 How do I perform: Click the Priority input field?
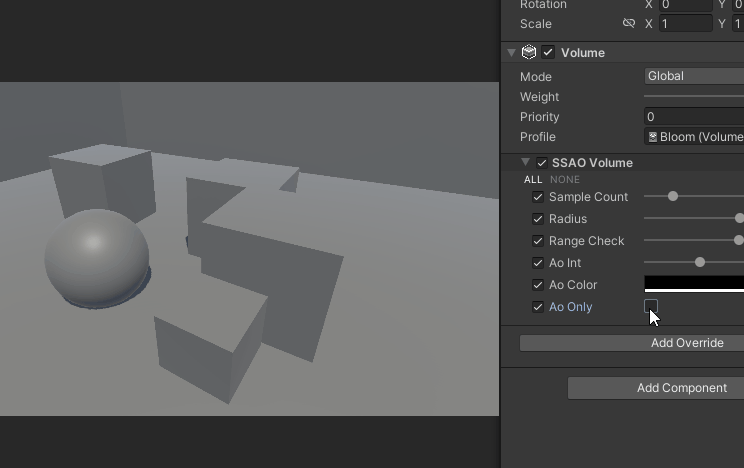pyautogui.click(x=694, y=117)
